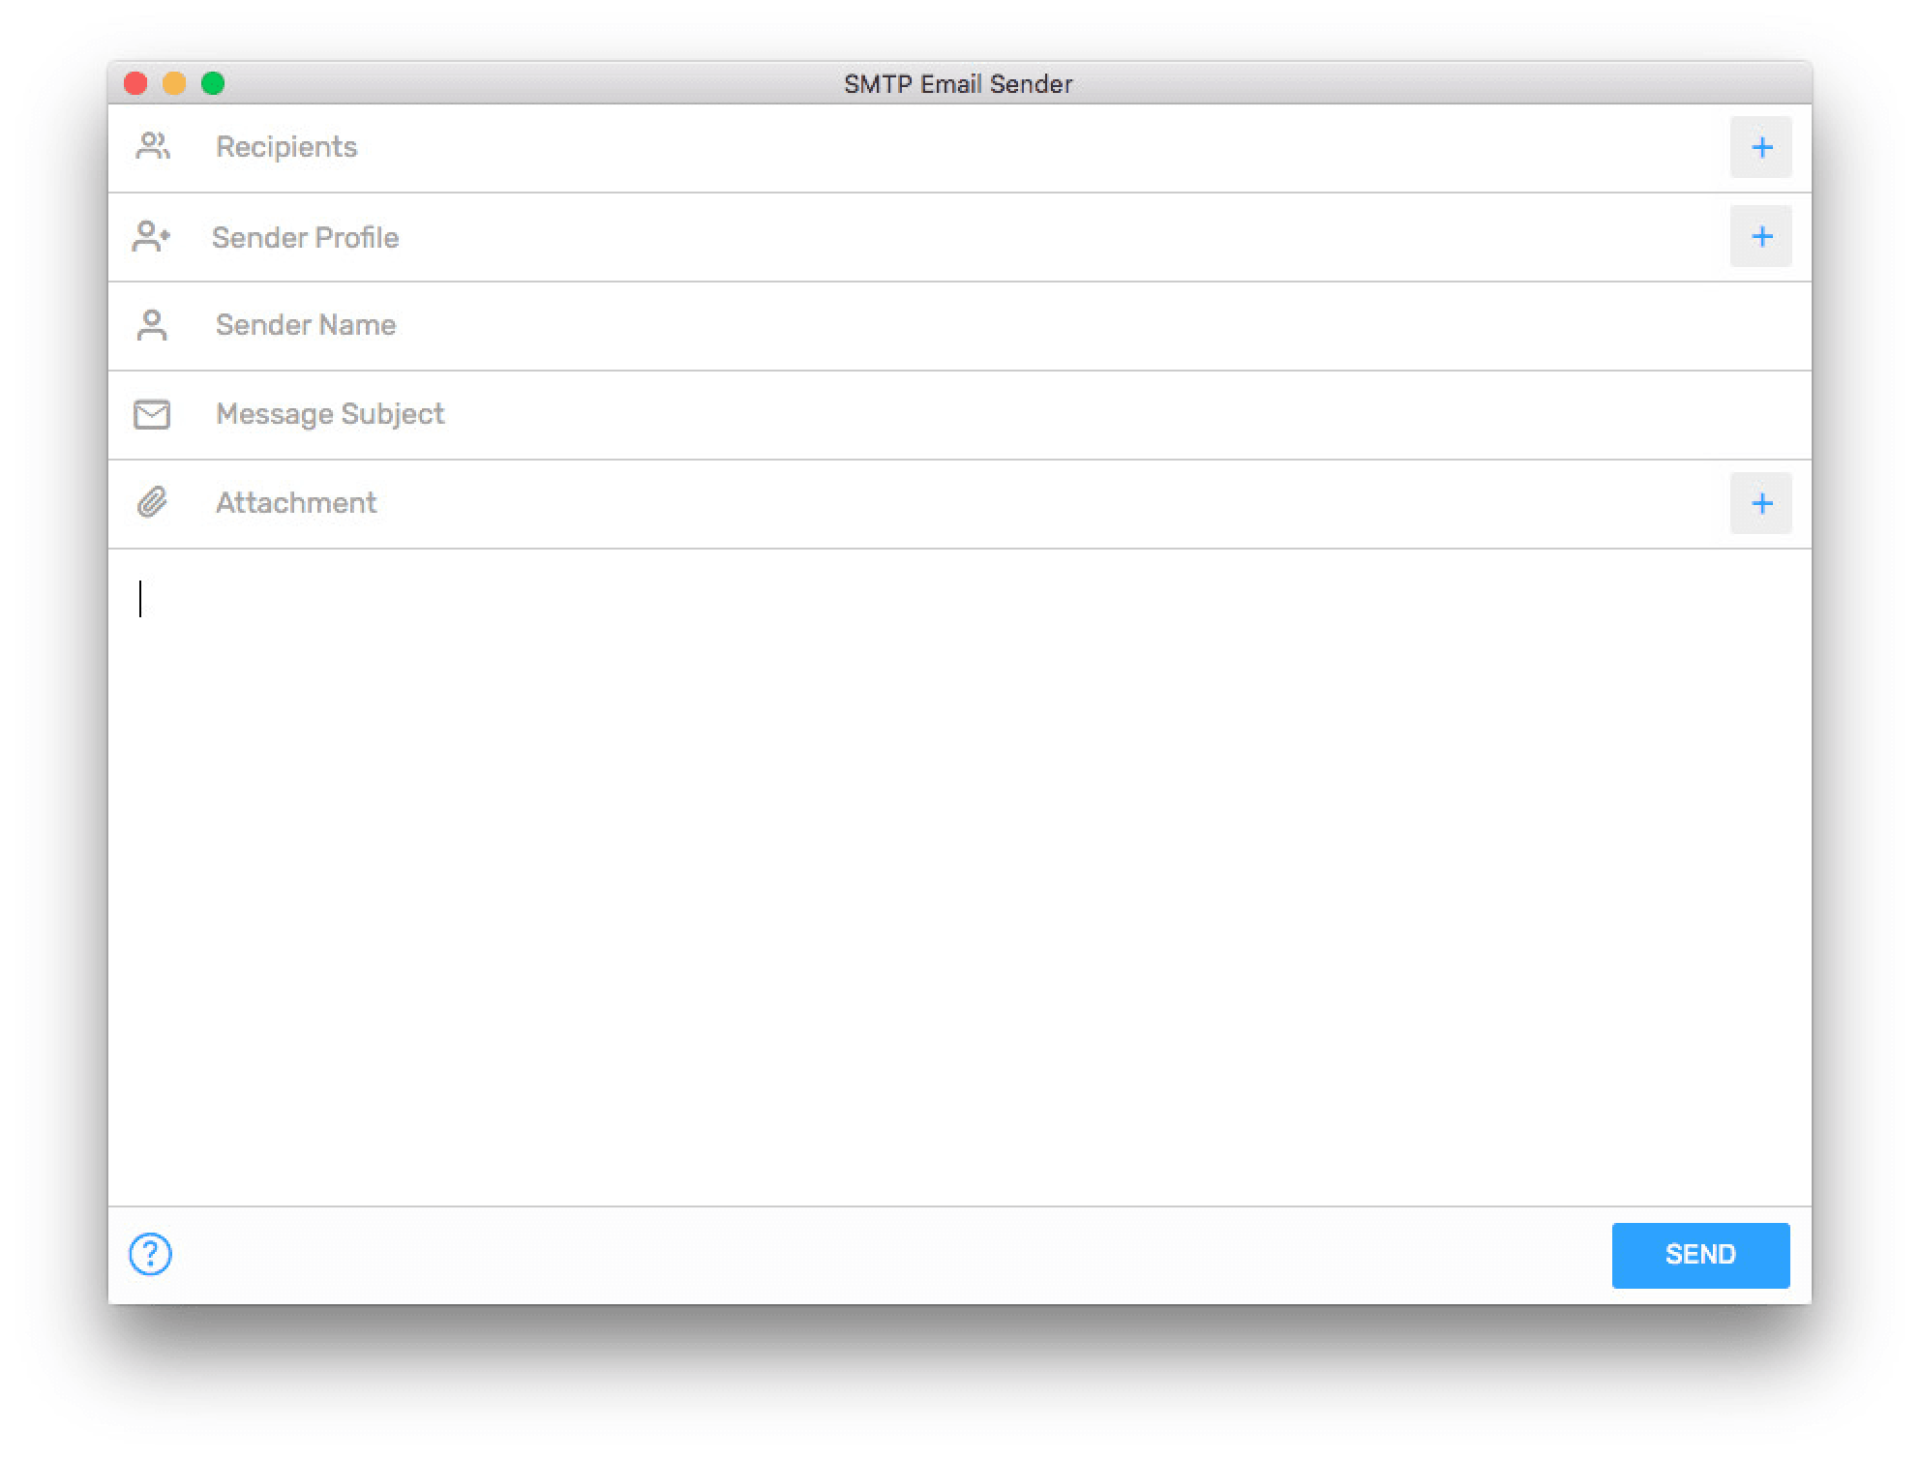Click the Message Subject envelope icon

[x=152, y=414]
